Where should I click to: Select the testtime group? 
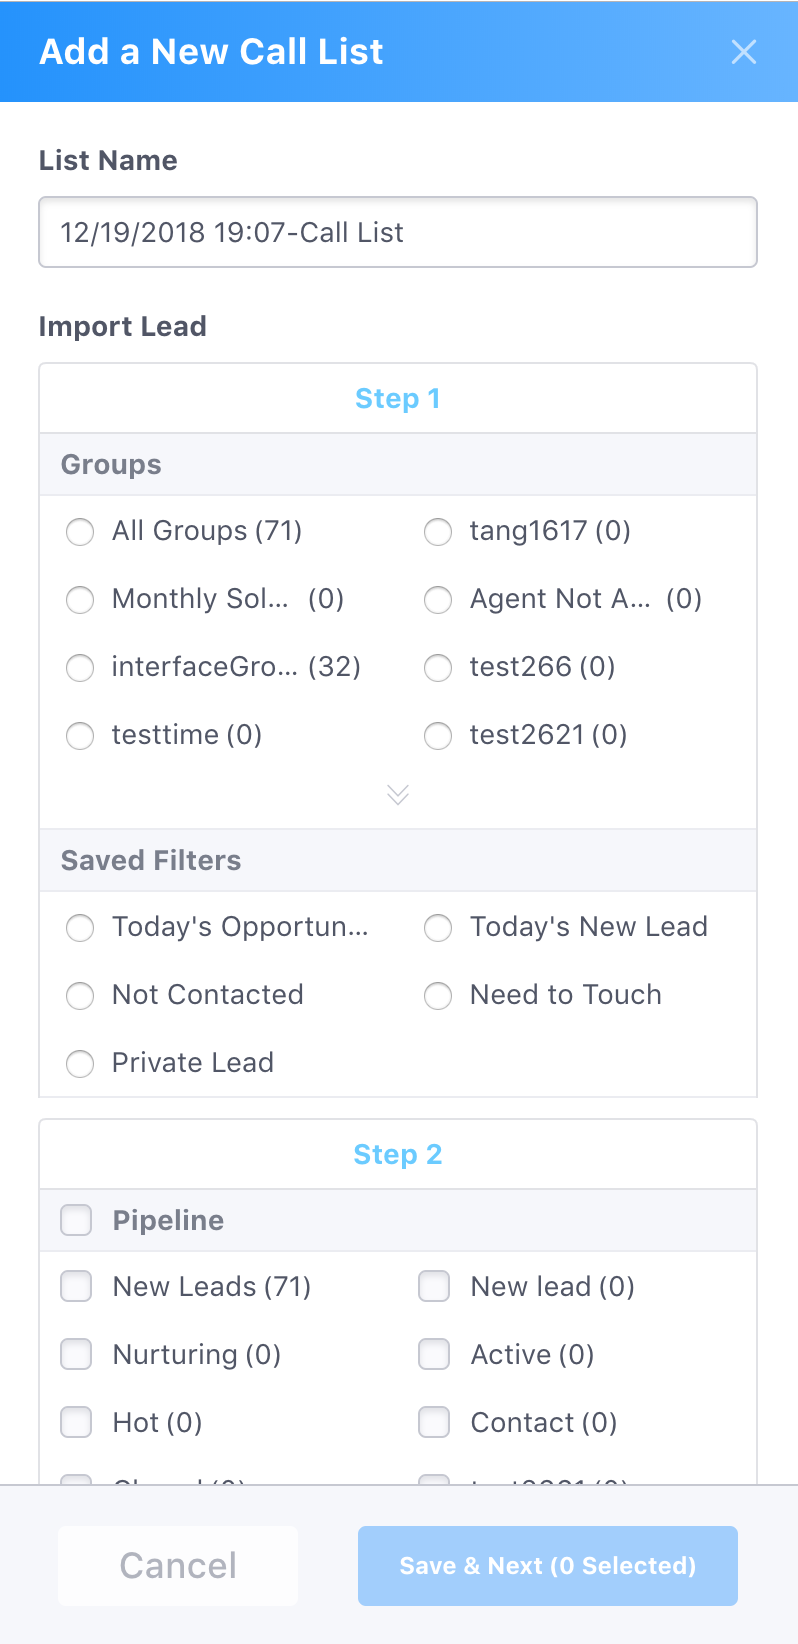coord(80,736)
